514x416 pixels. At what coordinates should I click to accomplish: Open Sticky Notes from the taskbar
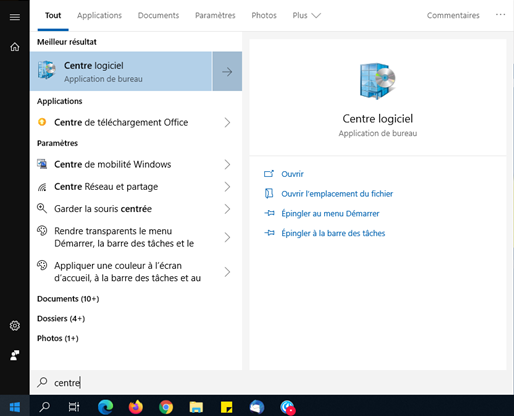pyautogui.click(x=227, y=407)
